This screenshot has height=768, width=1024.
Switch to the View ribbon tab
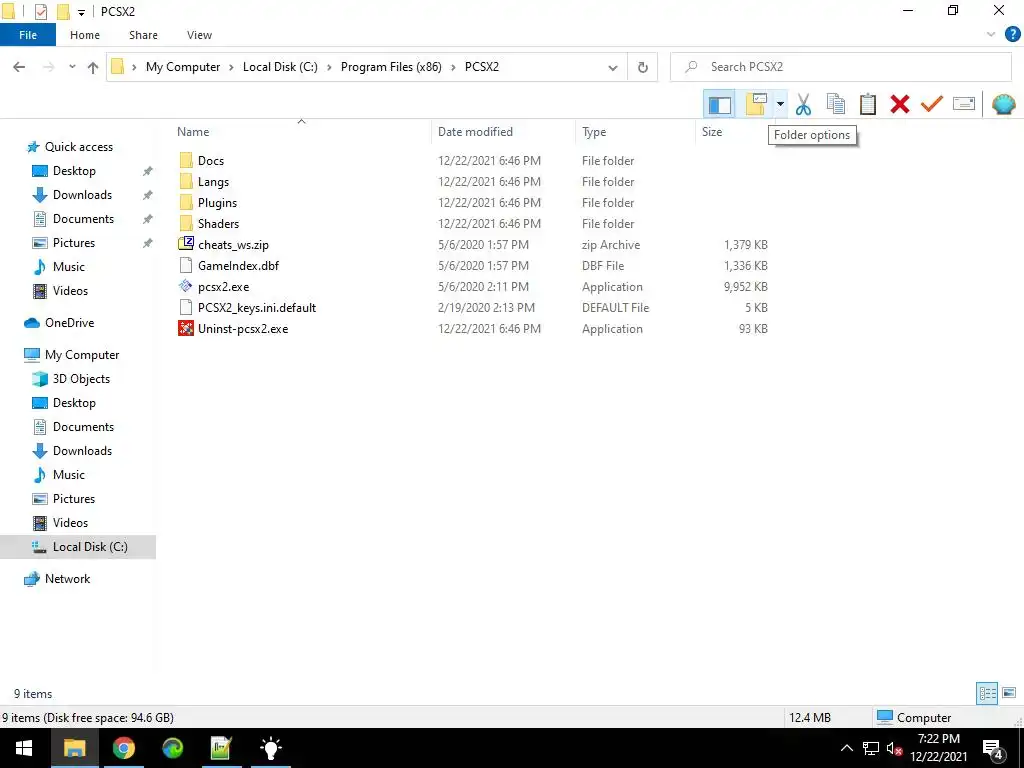(199, 35)
